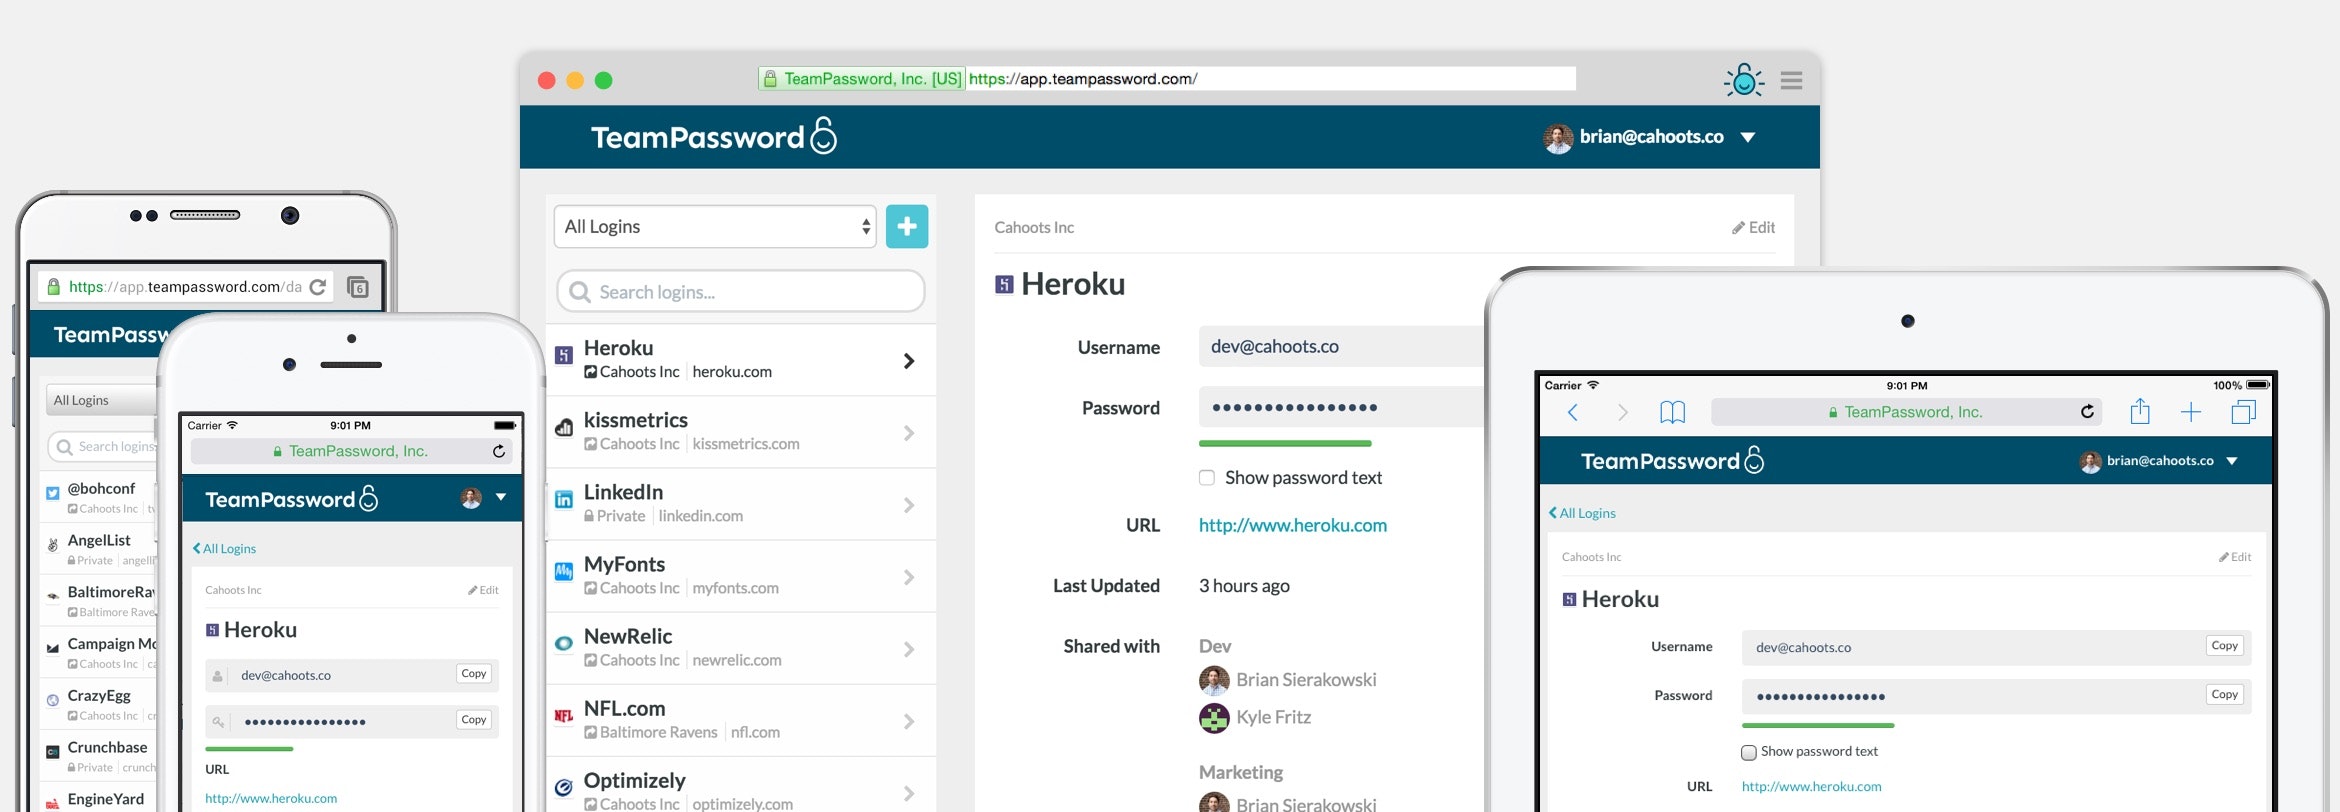This screenshot has height=812, width=2340.
Task: Tap the iPad Safari tabs overview icon
Action: 2243,412
